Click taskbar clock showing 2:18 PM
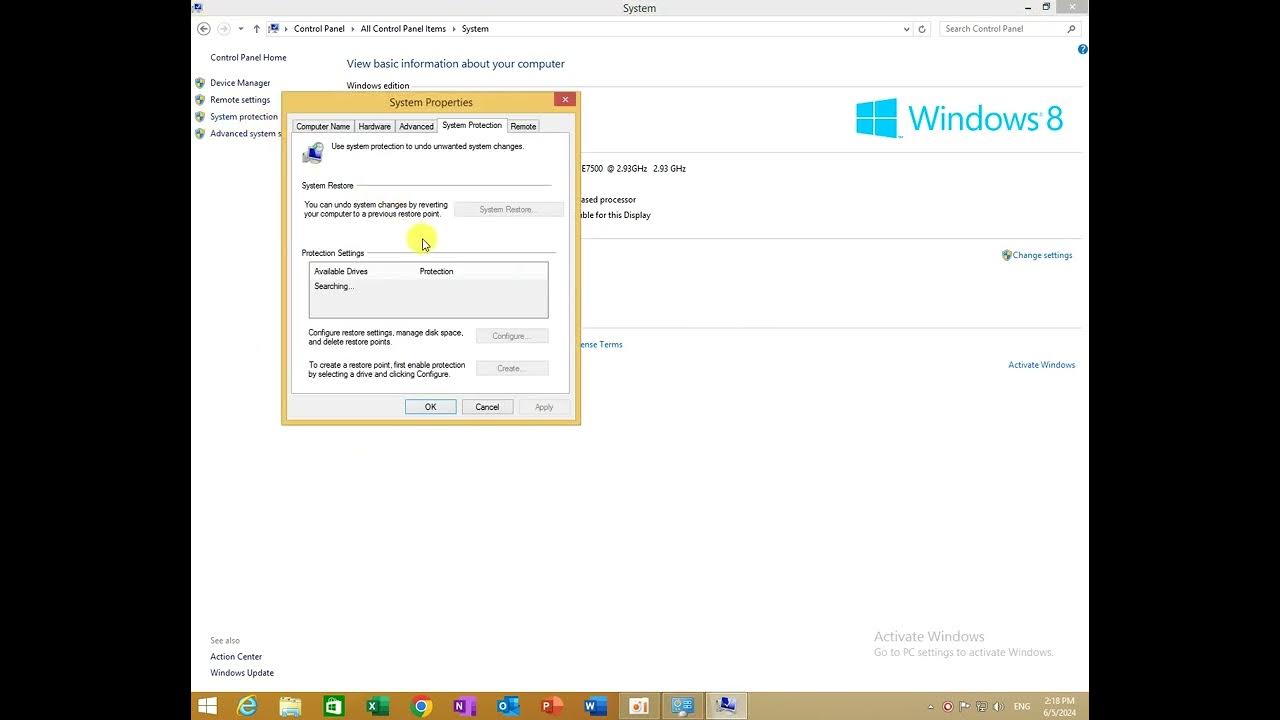The width and height of the screenshot is (1280, 720). [x=1060, y=707]
